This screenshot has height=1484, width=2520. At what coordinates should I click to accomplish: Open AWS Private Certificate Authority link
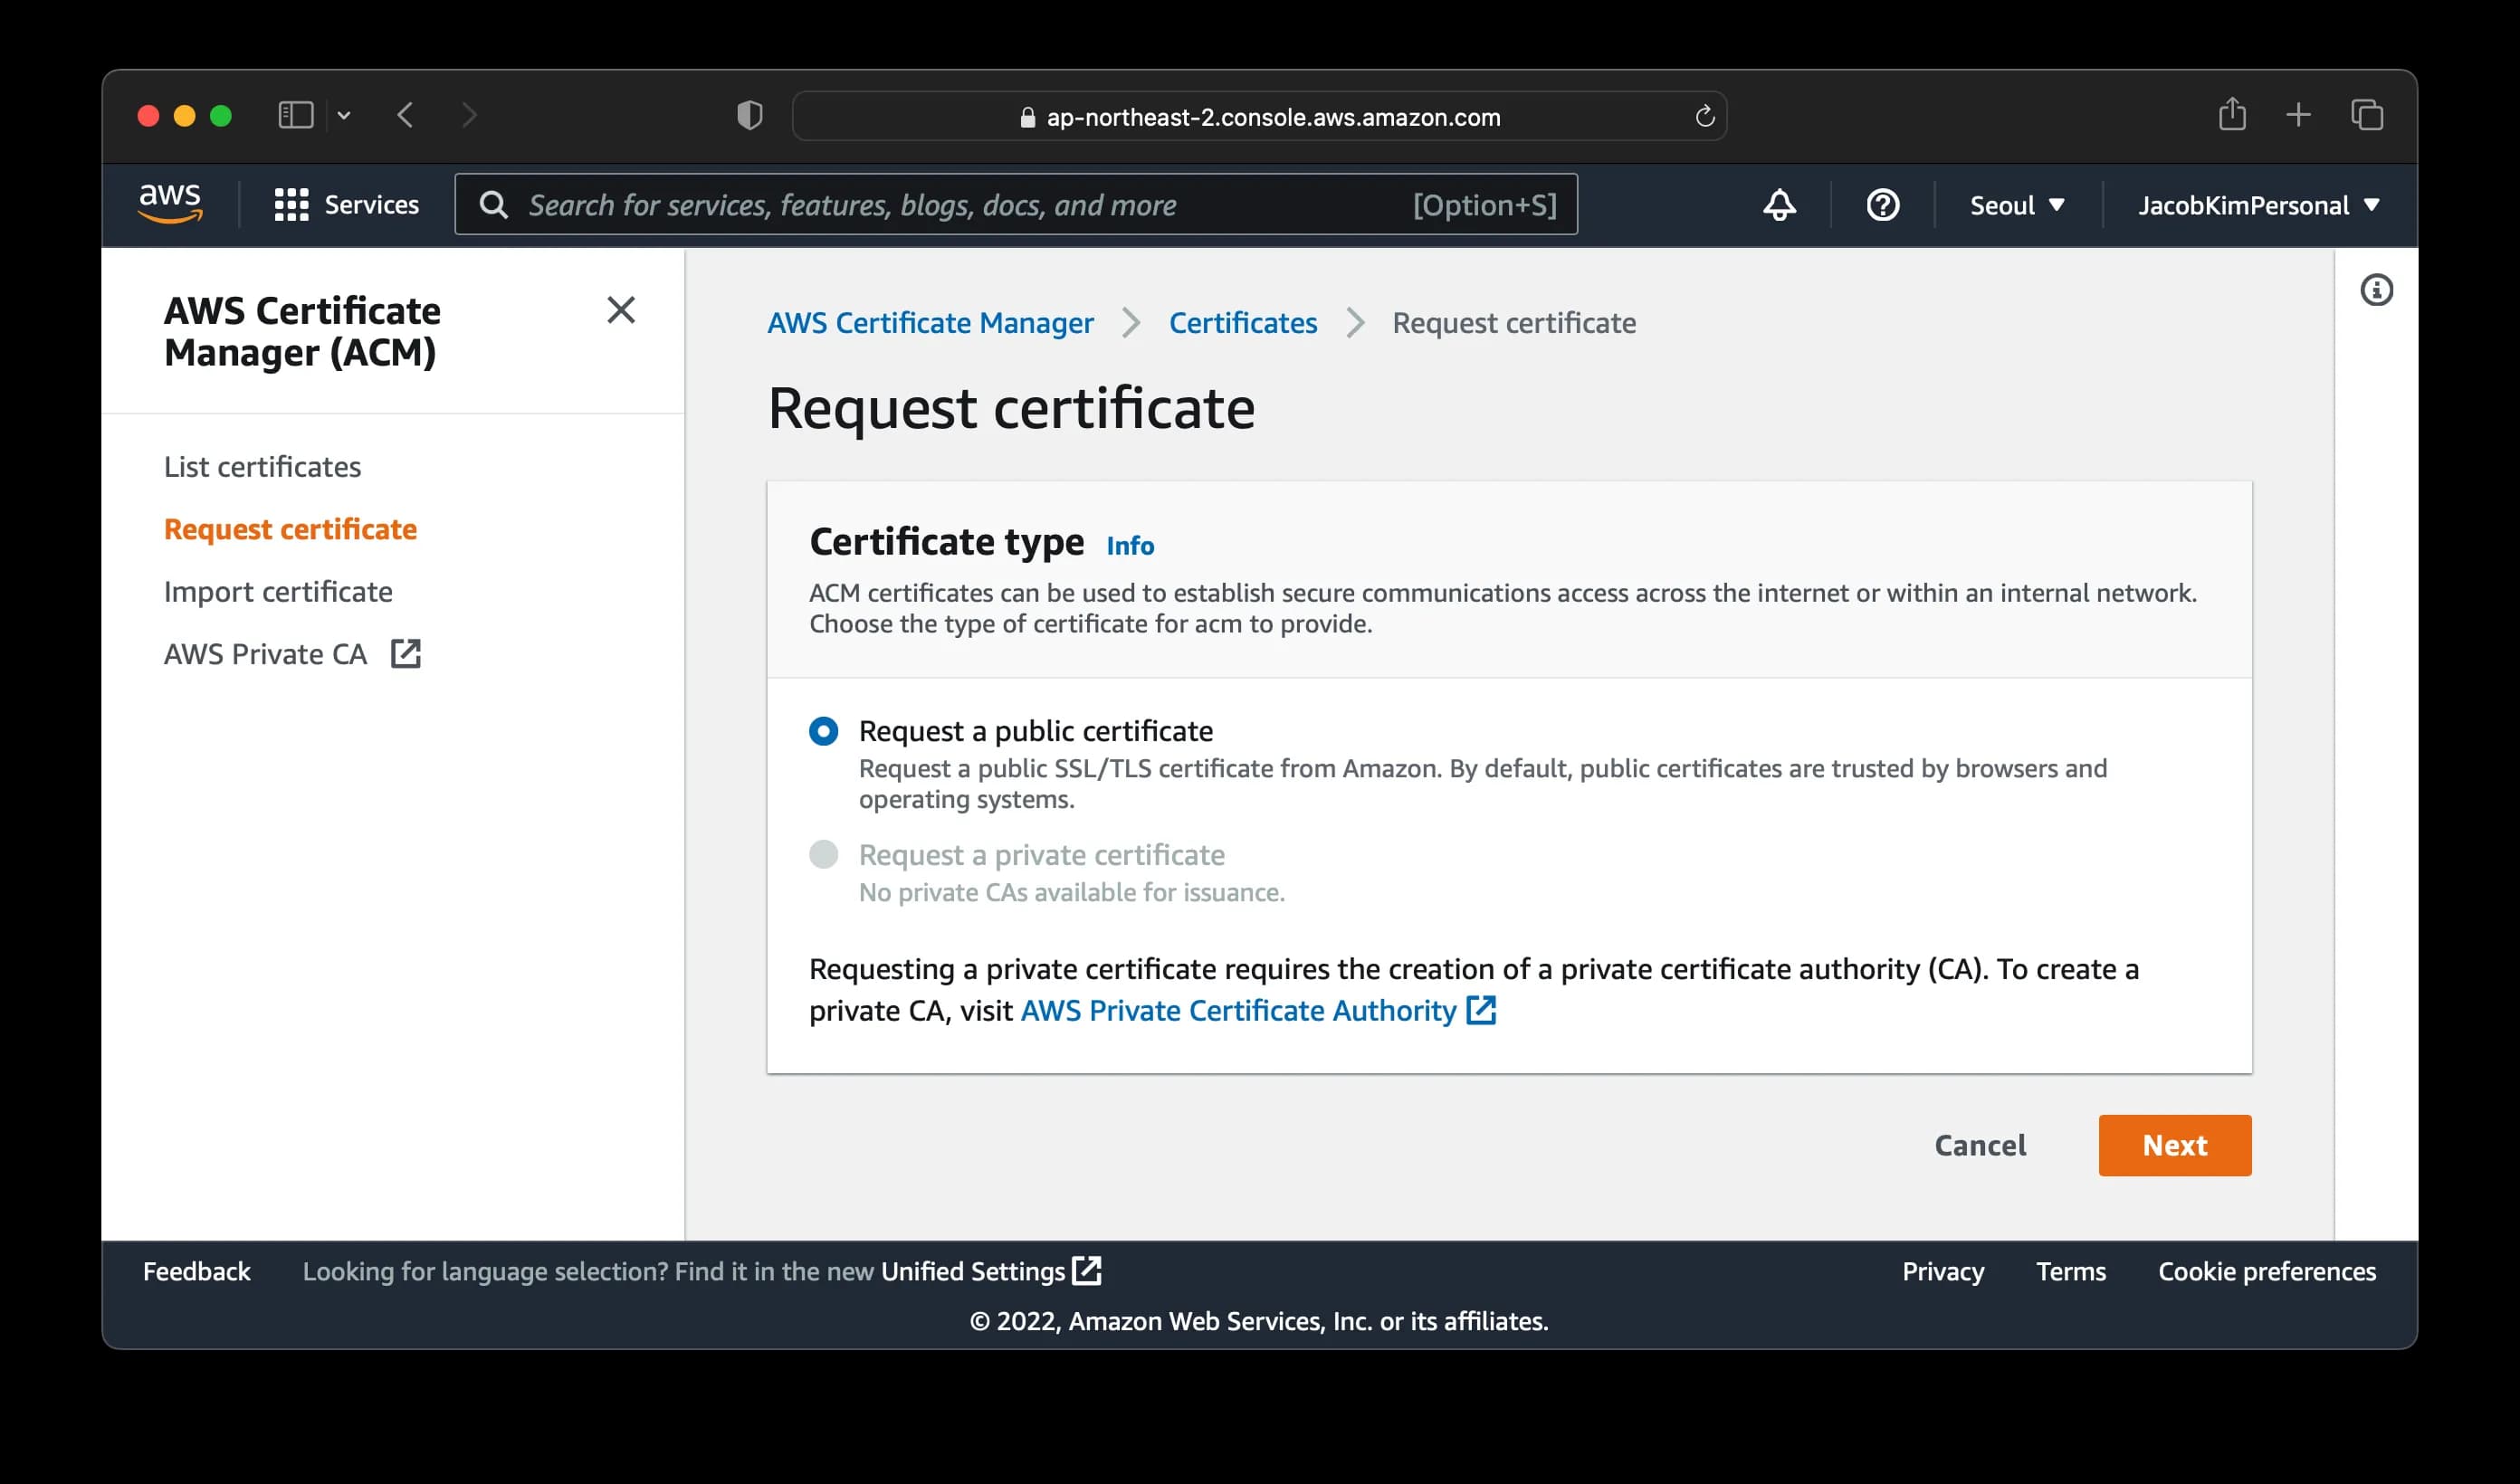click(1237, 1010)
